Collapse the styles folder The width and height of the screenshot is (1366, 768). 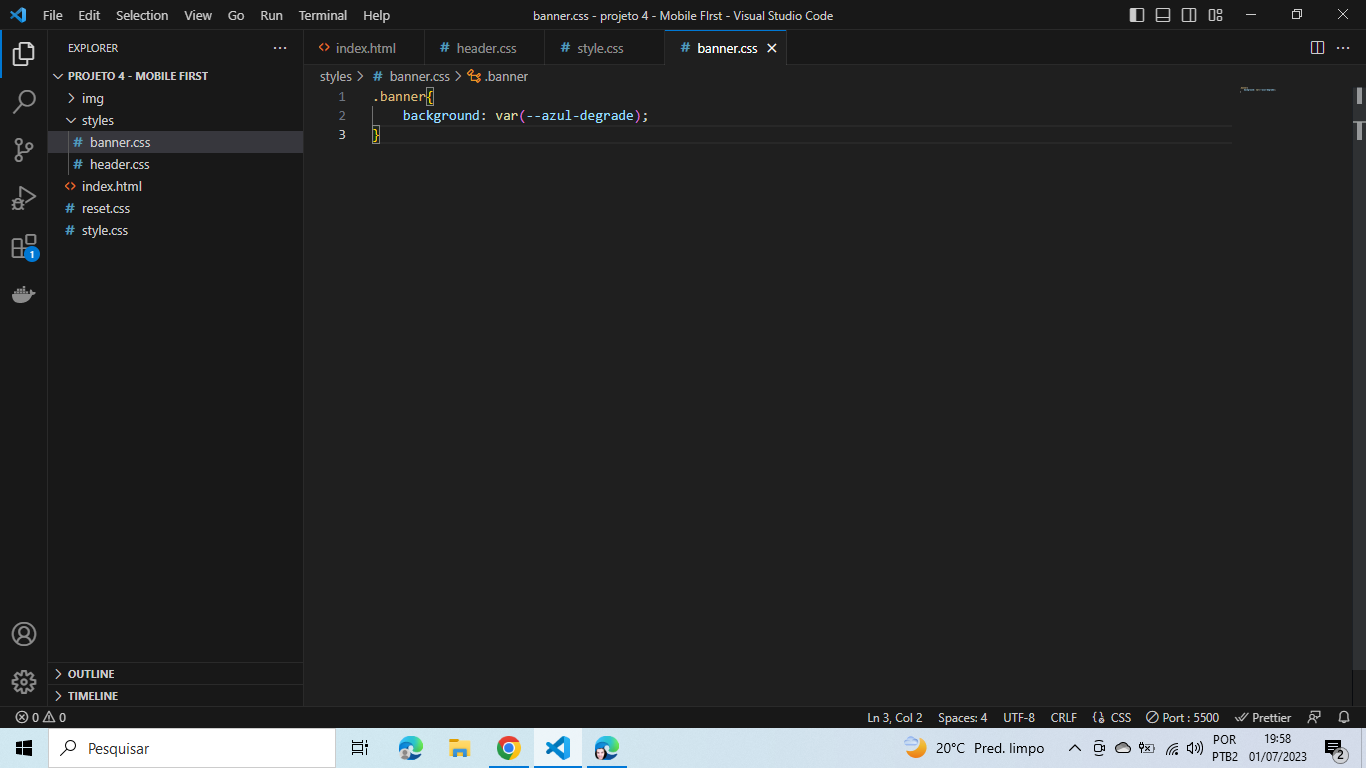[175, 120]
